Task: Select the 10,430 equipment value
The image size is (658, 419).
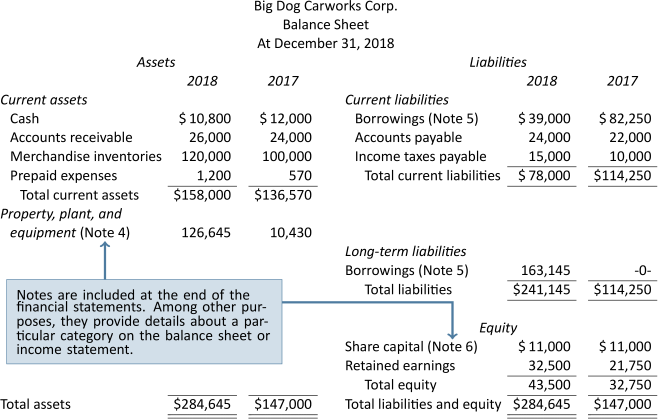Action: coord(291,233)
